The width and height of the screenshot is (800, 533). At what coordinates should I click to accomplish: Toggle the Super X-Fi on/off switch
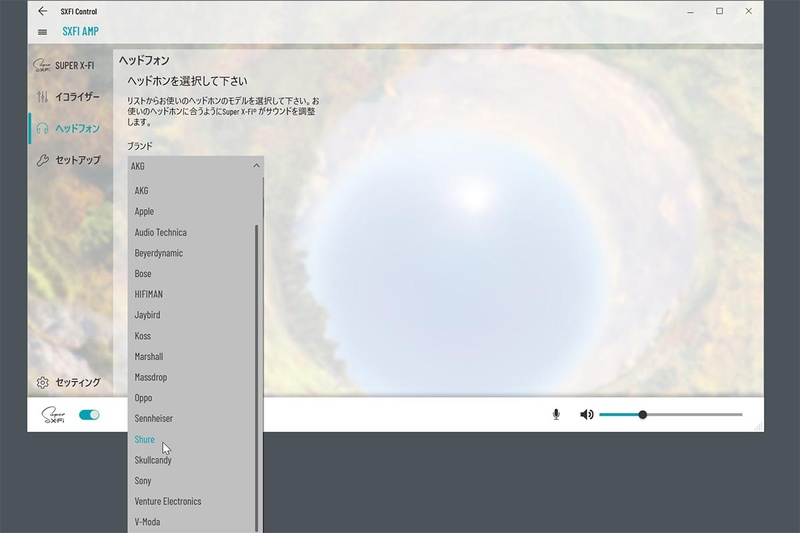tap(89, 415)
